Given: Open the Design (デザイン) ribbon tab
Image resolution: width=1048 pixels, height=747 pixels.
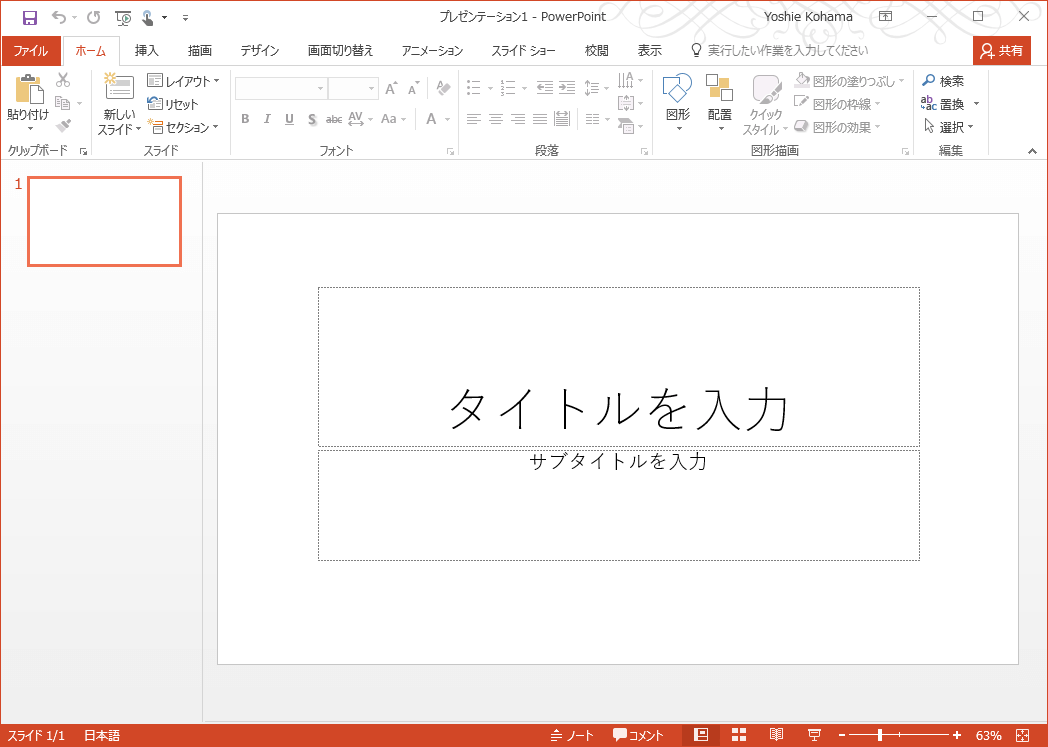Looking at the screenshot, I should coord(259,50).
